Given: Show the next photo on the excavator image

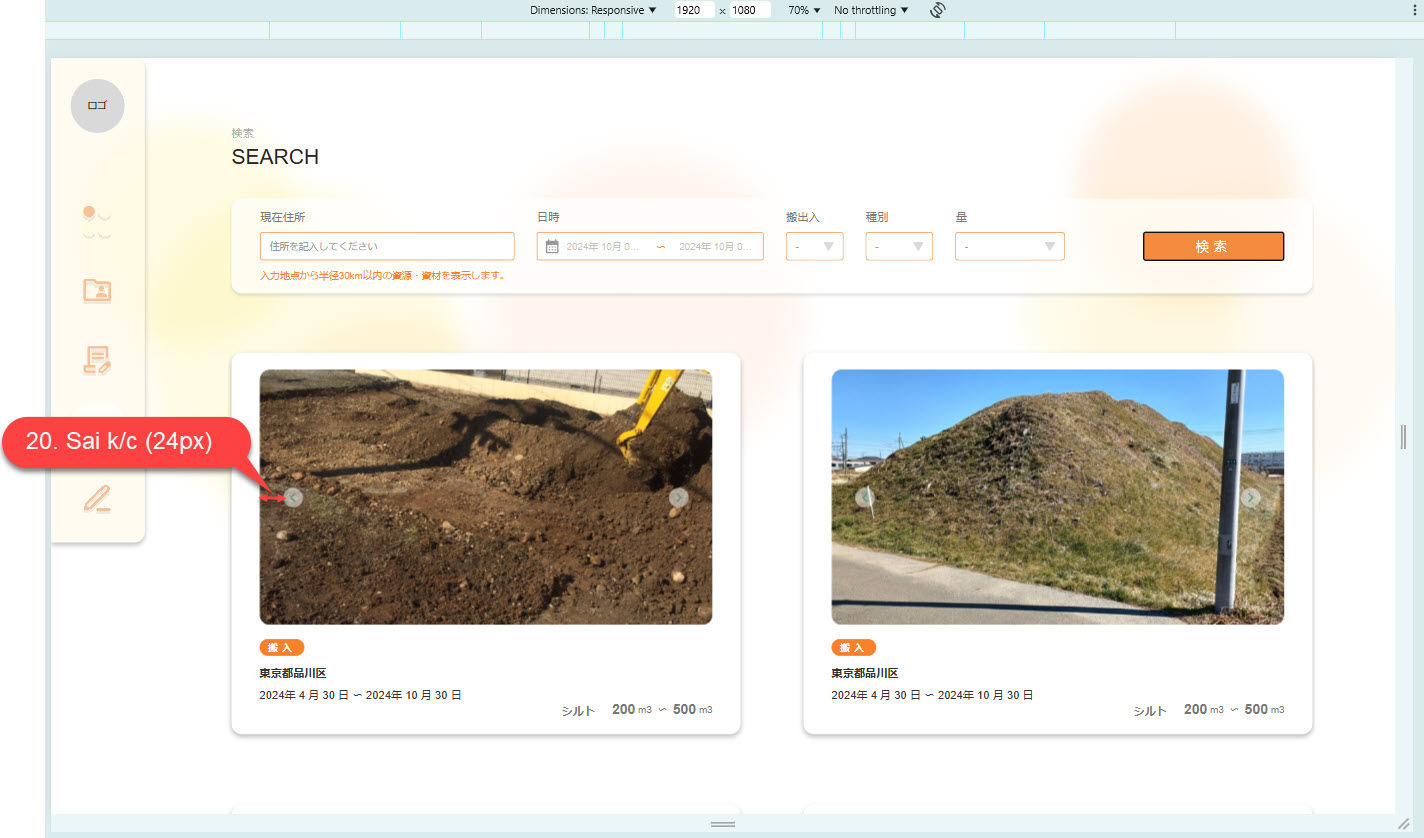Looking at the screenshot, I should (679, 497).
